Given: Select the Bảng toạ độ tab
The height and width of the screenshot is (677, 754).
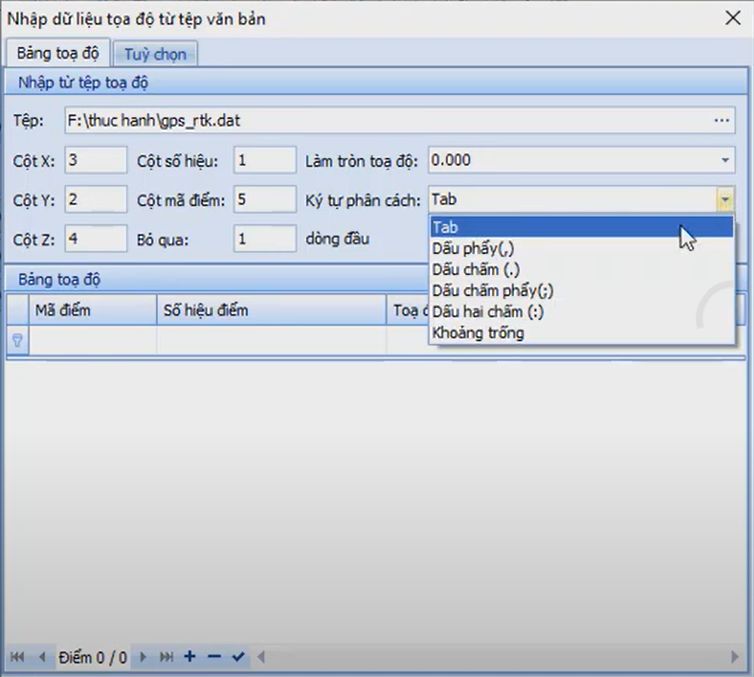Looking at the screenshot, I should [x=57, y=53].
